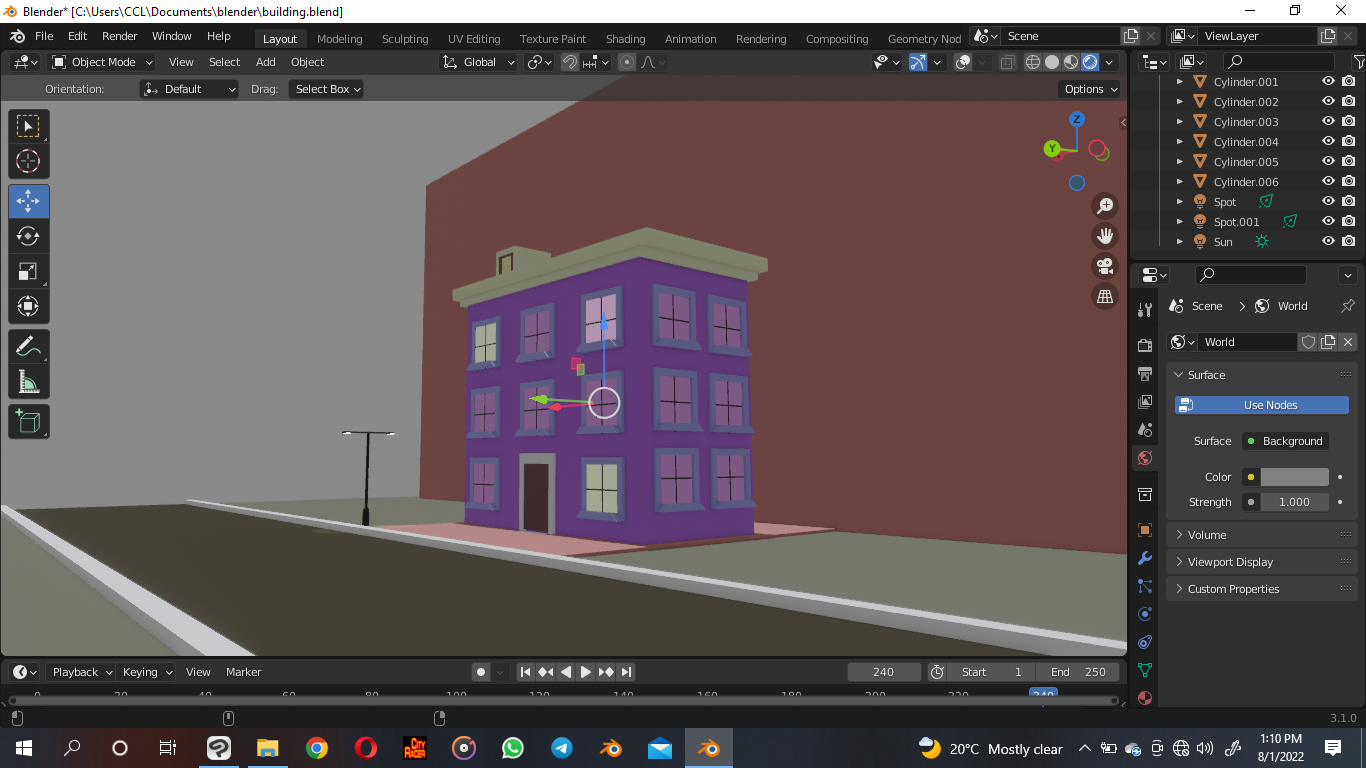Disable Cylinder.002 in renders
Screen dimensions: 1366x768
point(1348,102)
